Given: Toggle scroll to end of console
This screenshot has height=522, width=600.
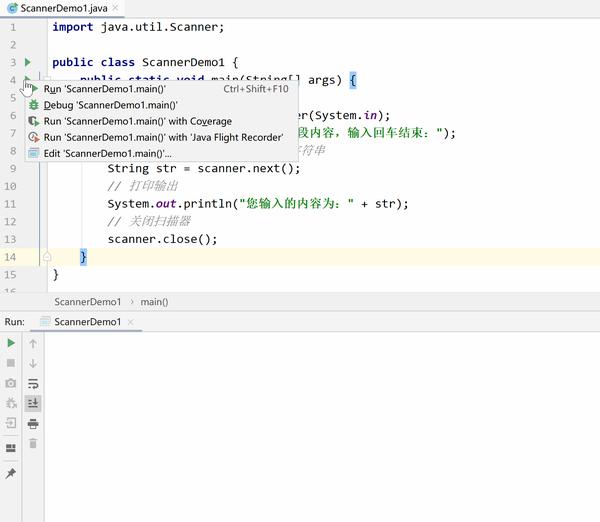Looking at the screenshot, I should coord(33,403).
